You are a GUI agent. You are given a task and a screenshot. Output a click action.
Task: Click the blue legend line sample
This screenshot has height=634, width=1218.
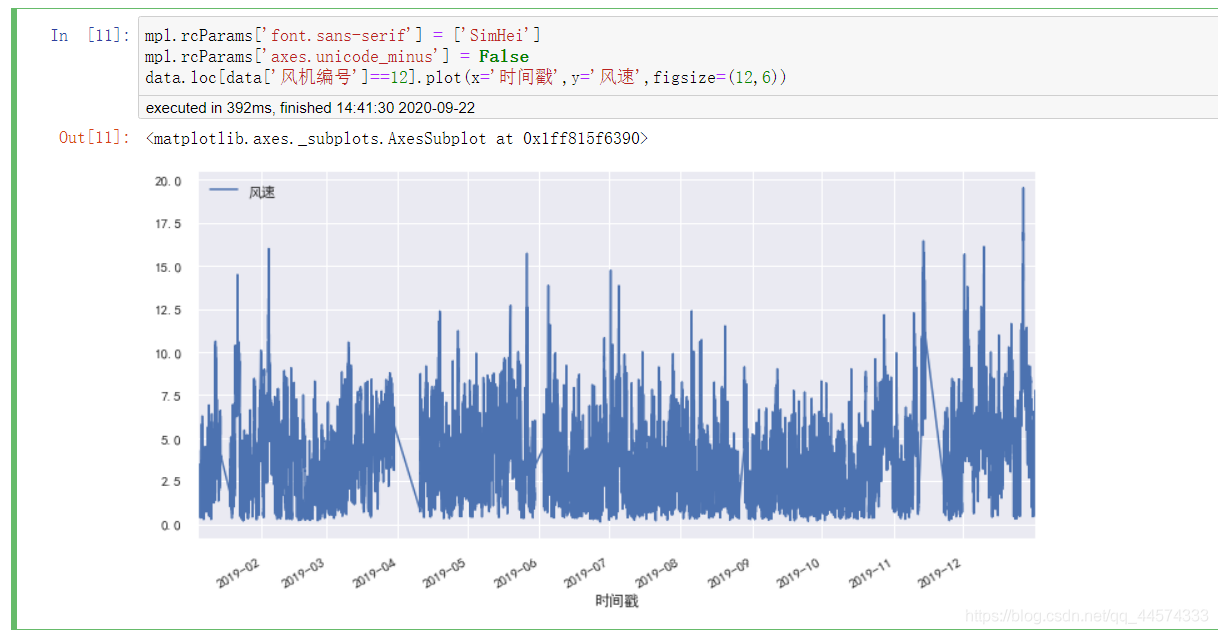coord(223,190)
